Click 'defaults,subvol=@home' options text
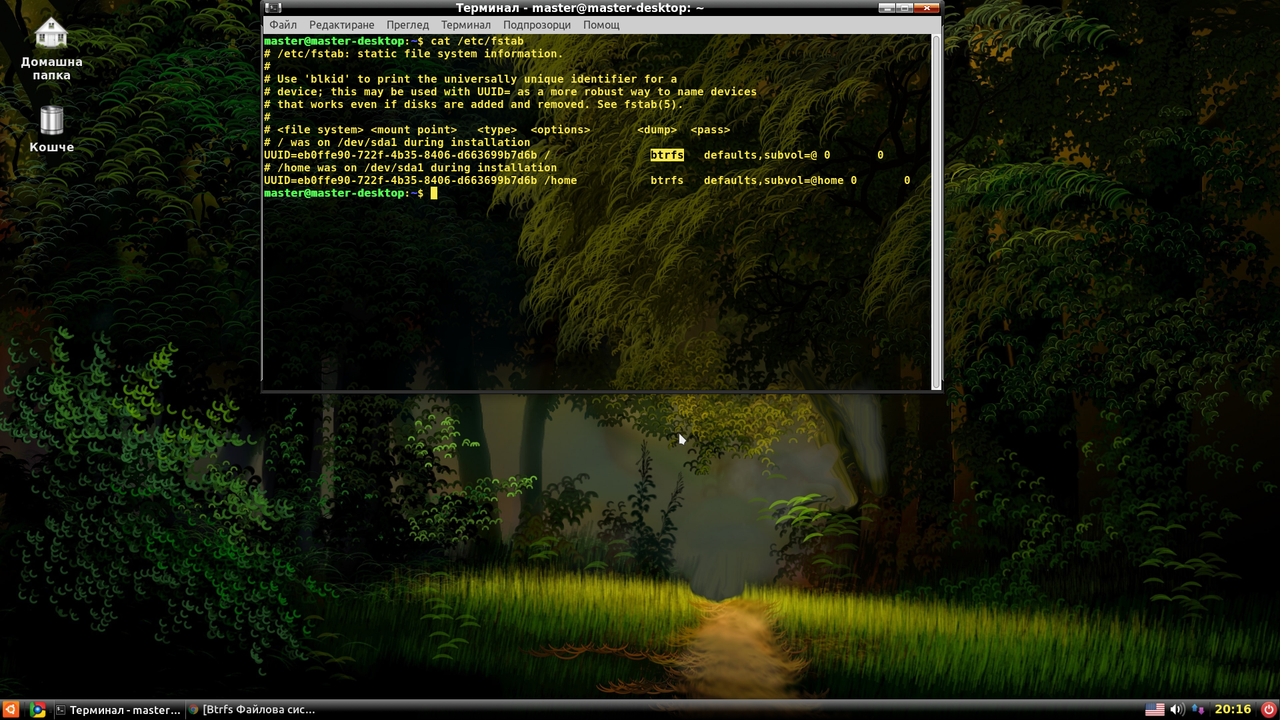Screen dimensions: 1280x720 [x=774, y=180]
